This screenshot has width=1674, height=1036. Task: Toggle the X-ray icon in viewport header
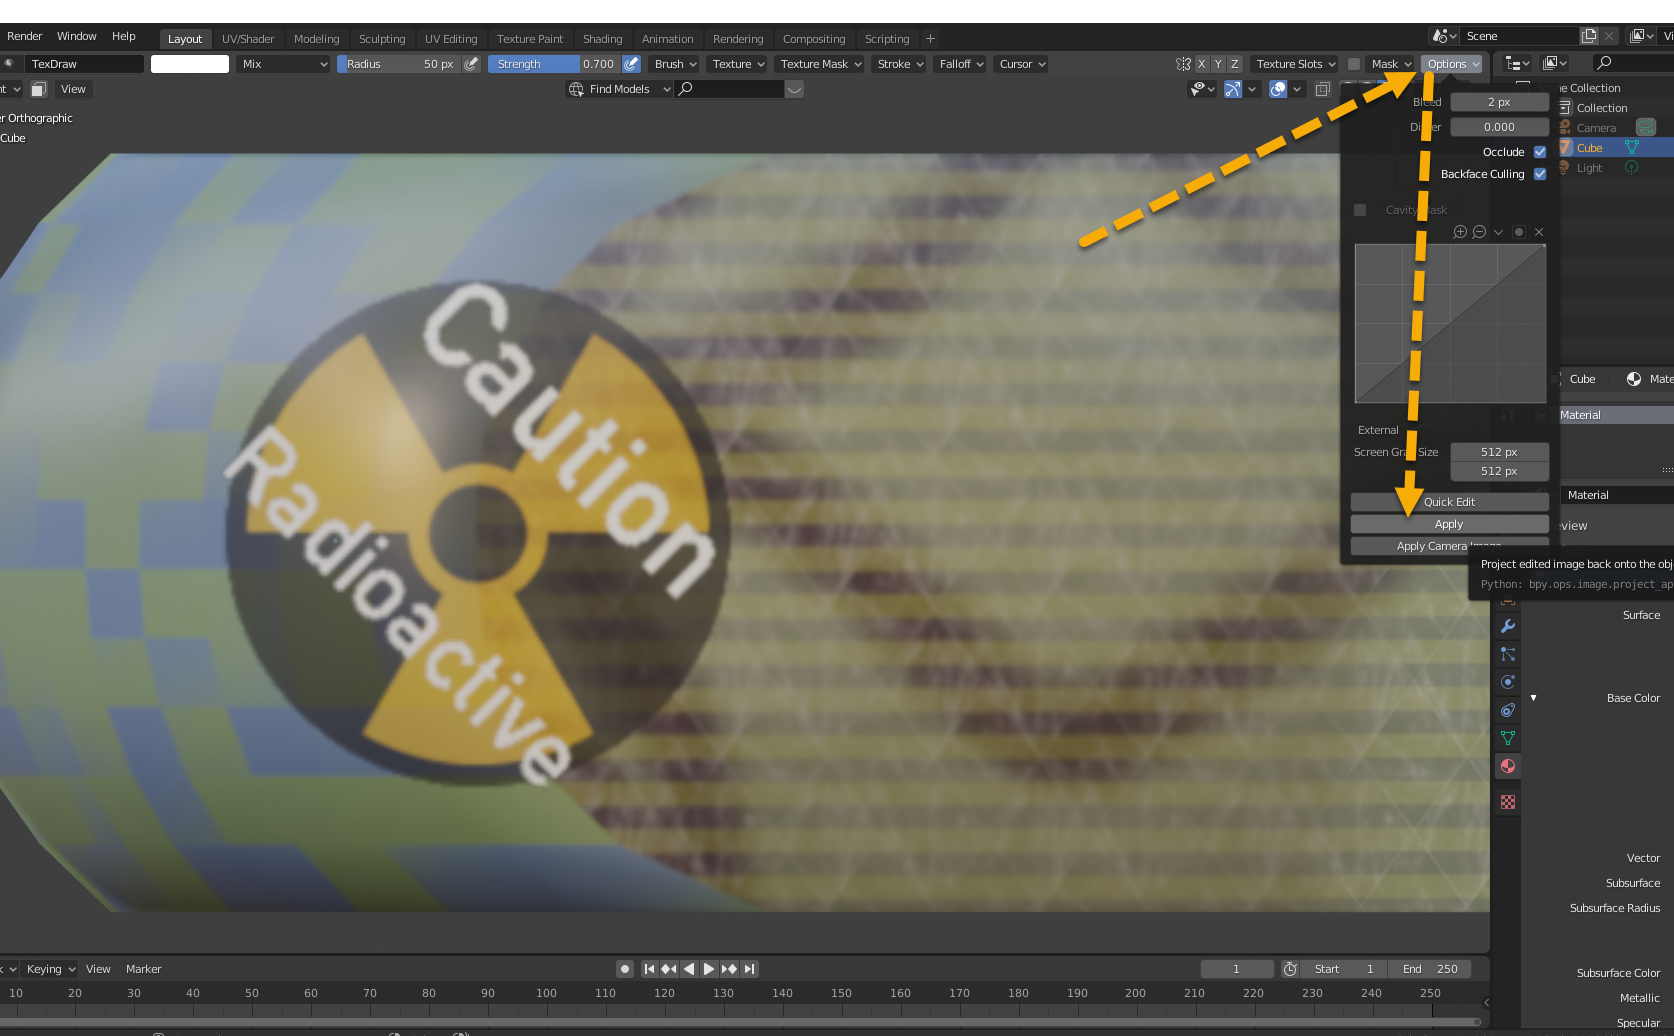pos(1323,89)
